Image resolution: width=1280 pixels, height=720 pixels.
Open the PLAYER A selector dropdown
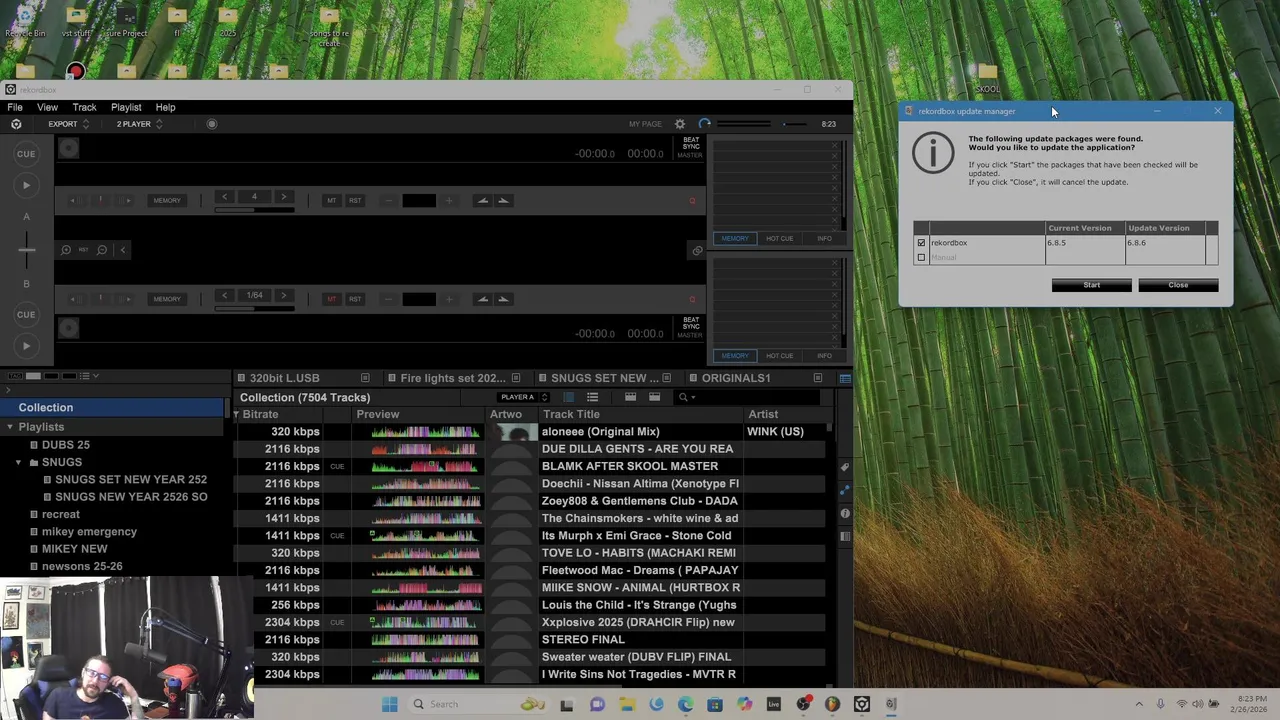[x=524, y=397]
